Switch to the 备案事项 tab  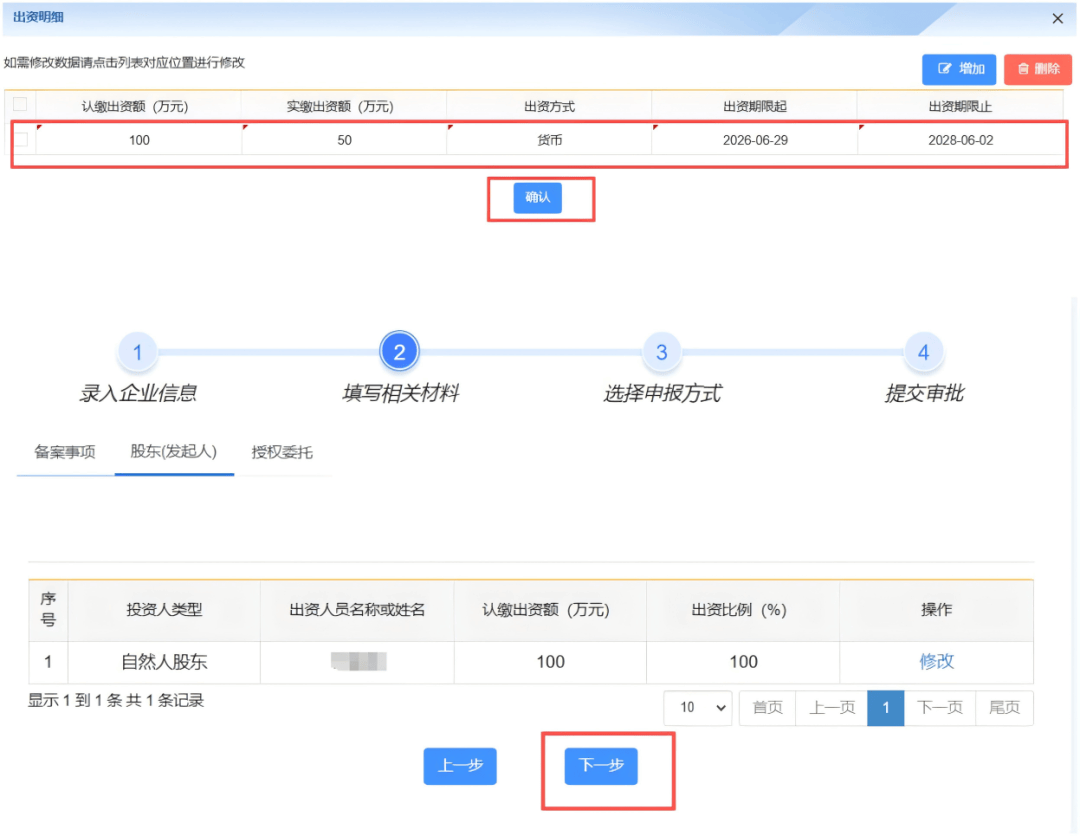point(65,452)
